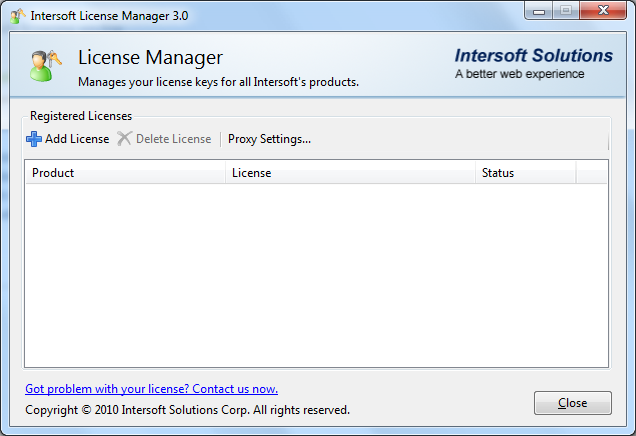
Task: Click the 'Intersoft License Manager 3.0' title bar text
Action: click(109, 16)
